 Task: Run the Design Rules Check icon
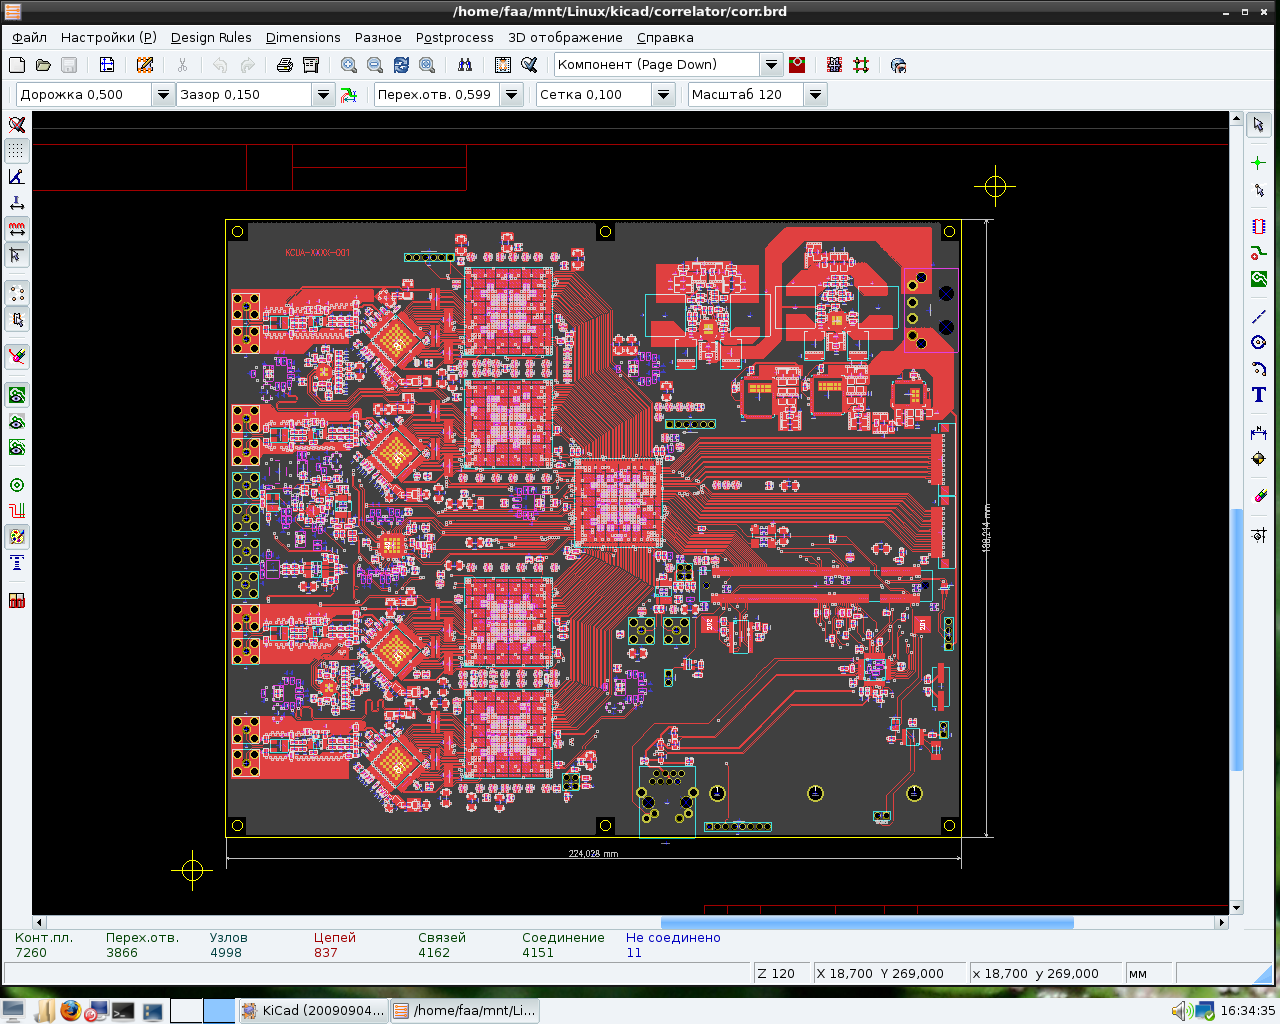tap(530, 65)
